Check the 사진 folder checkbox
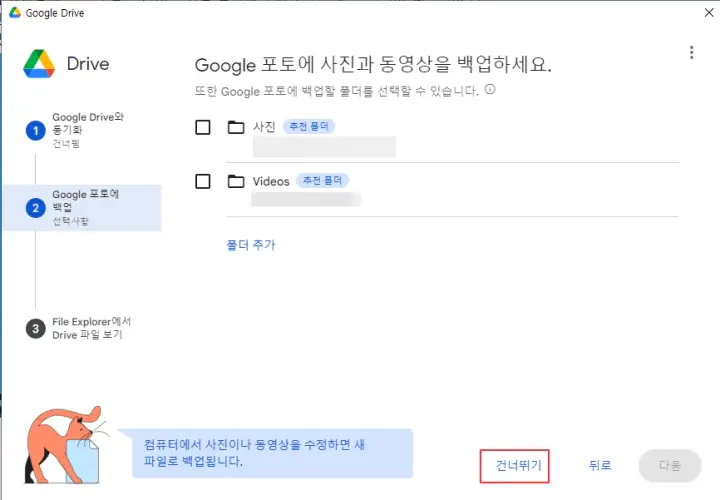The width and height of the screenshot is (720, 500). [203, 127]
